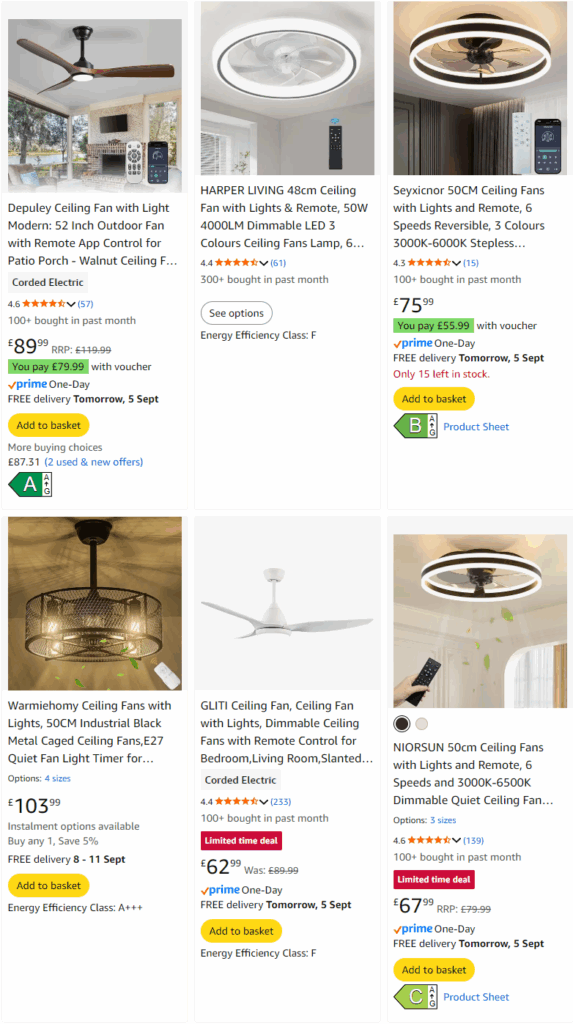Image resolution: width=573 pixels, height=1024 pixels.
Task: Expand rating breakdown chevron for Depuley fan
Action: coord(71,304)
